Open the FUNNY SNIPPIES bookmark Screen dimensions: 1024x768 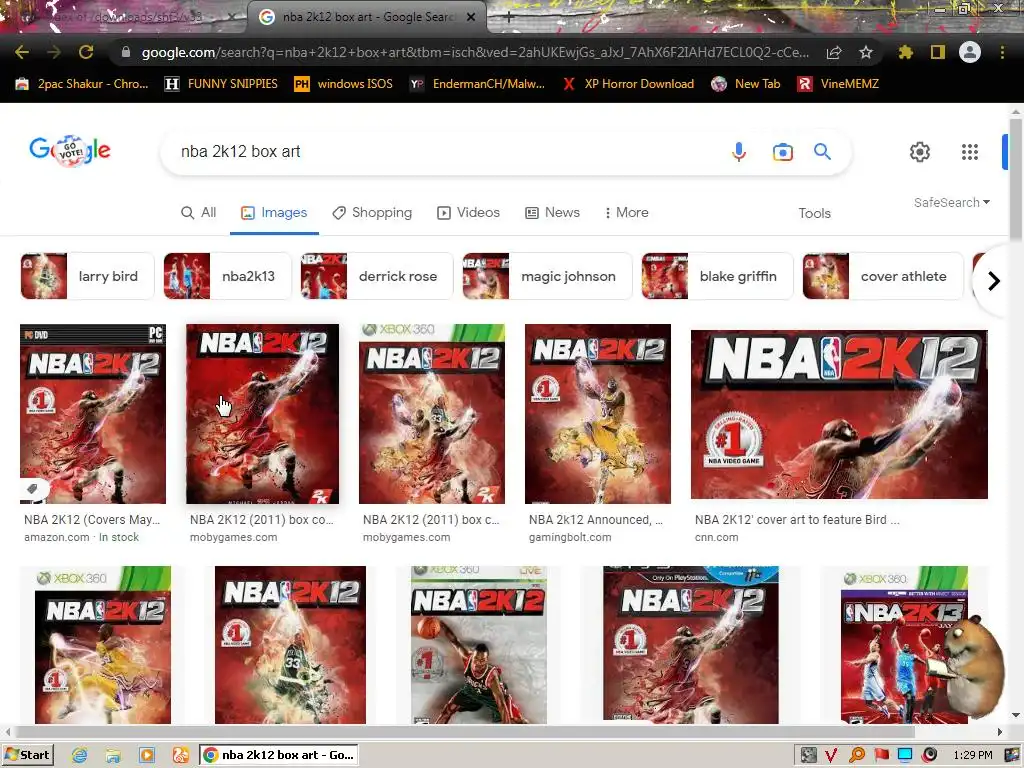tap(221, 84)
